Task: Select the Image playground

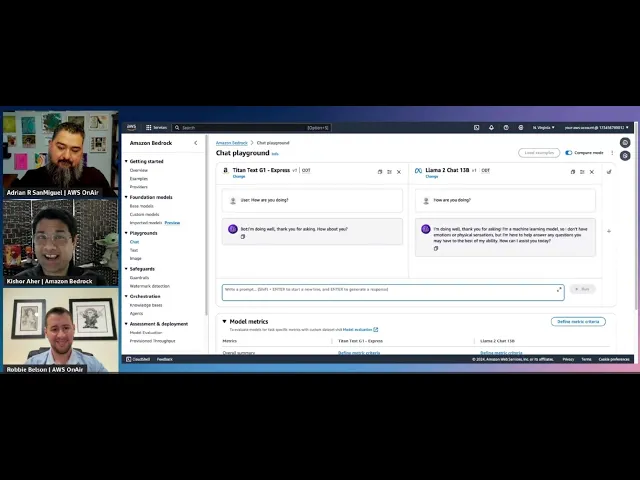Action: point(136,258)
